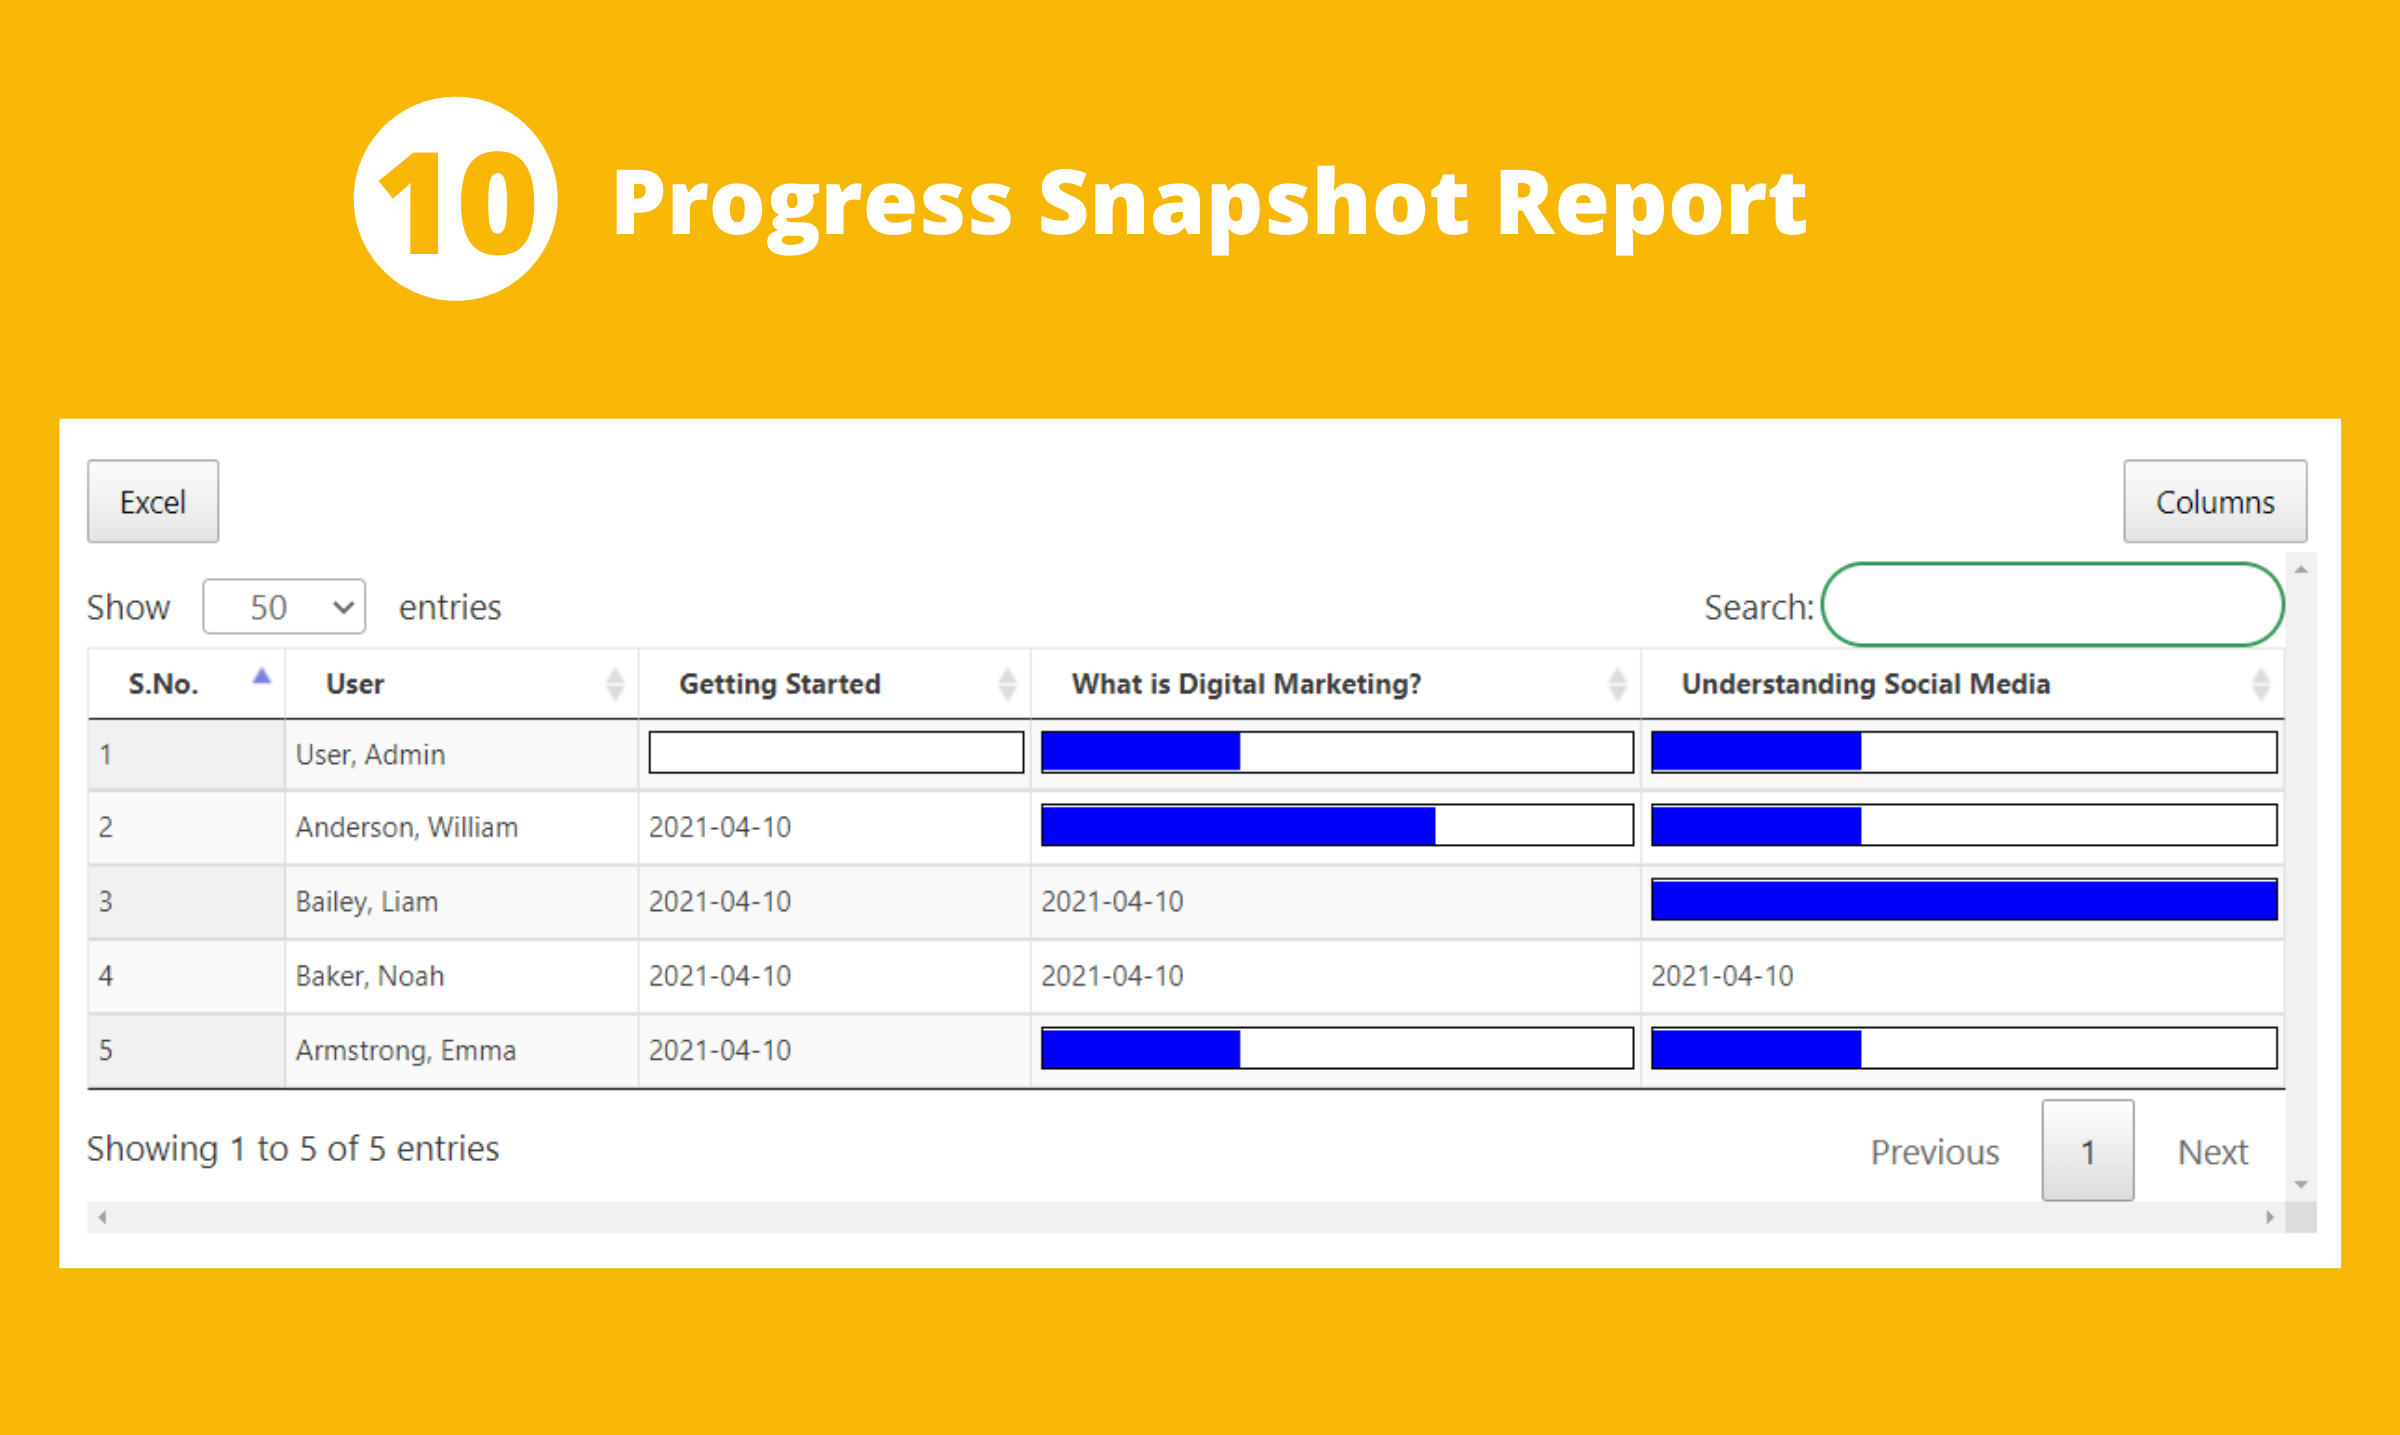Click the Next page navigation dropdown

[x=2212, y=1148]
